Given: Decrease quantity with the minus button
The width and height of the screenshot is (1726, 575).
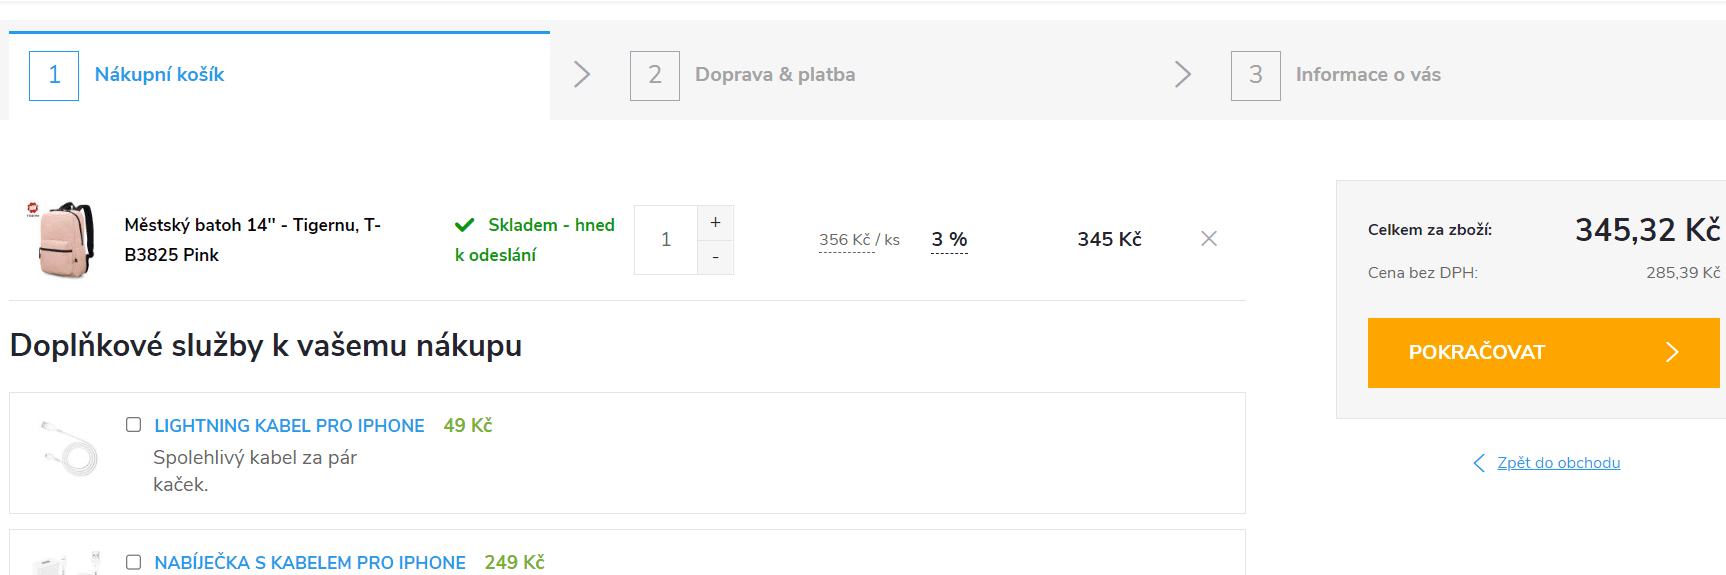Looking at the screenshot, I should click(715, 258).
